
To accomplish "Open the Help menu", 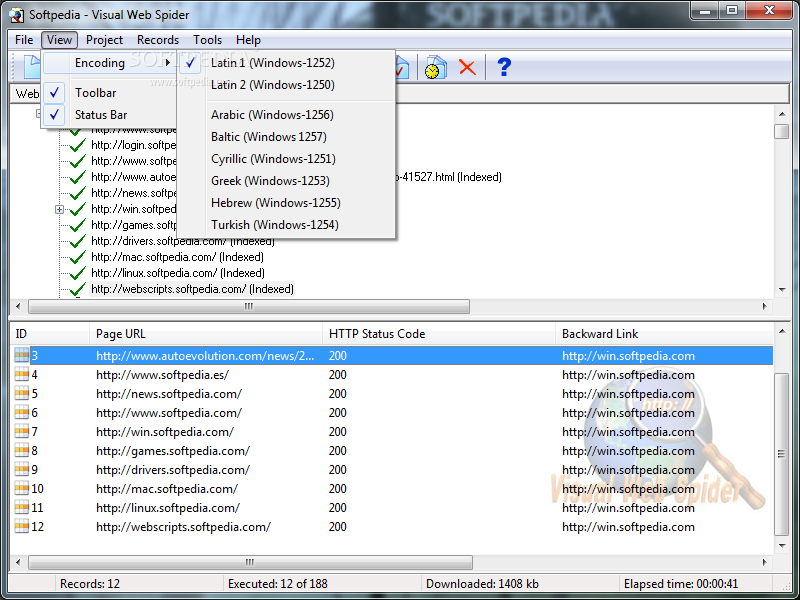I will click(248, 40).
